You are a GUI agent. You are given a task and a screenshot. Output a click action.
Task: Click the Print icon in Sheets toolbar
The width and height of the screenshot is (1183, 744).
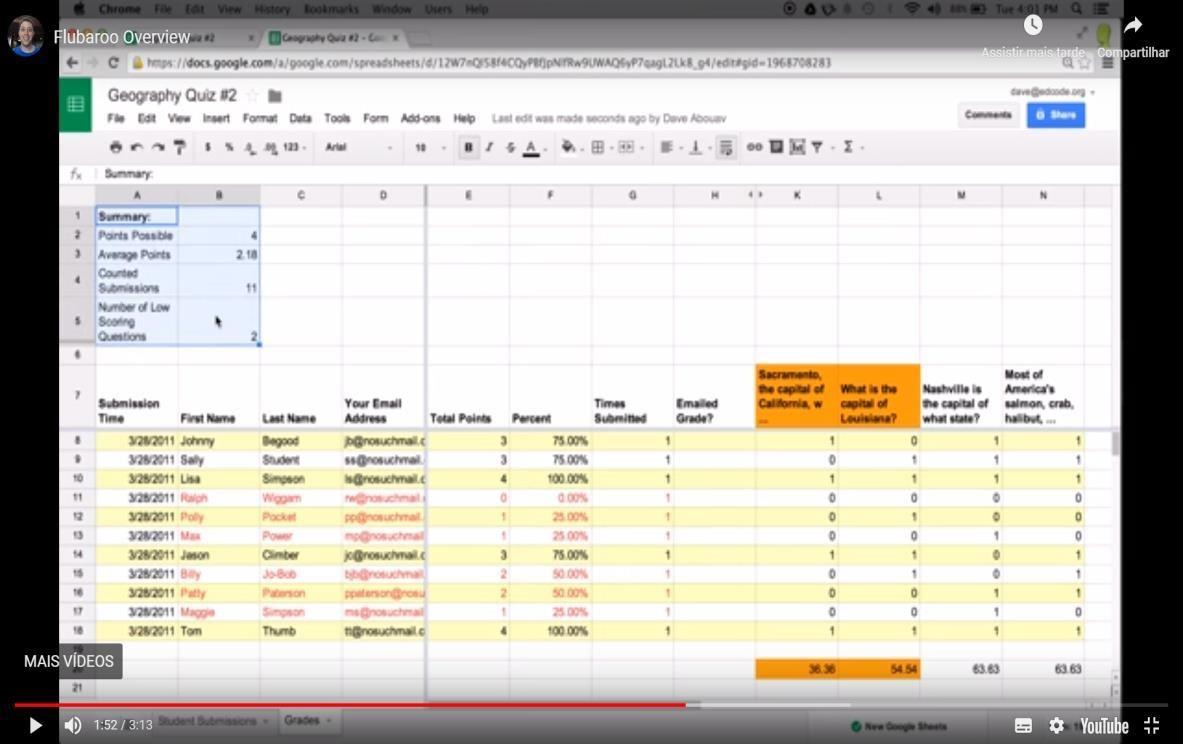115,147
